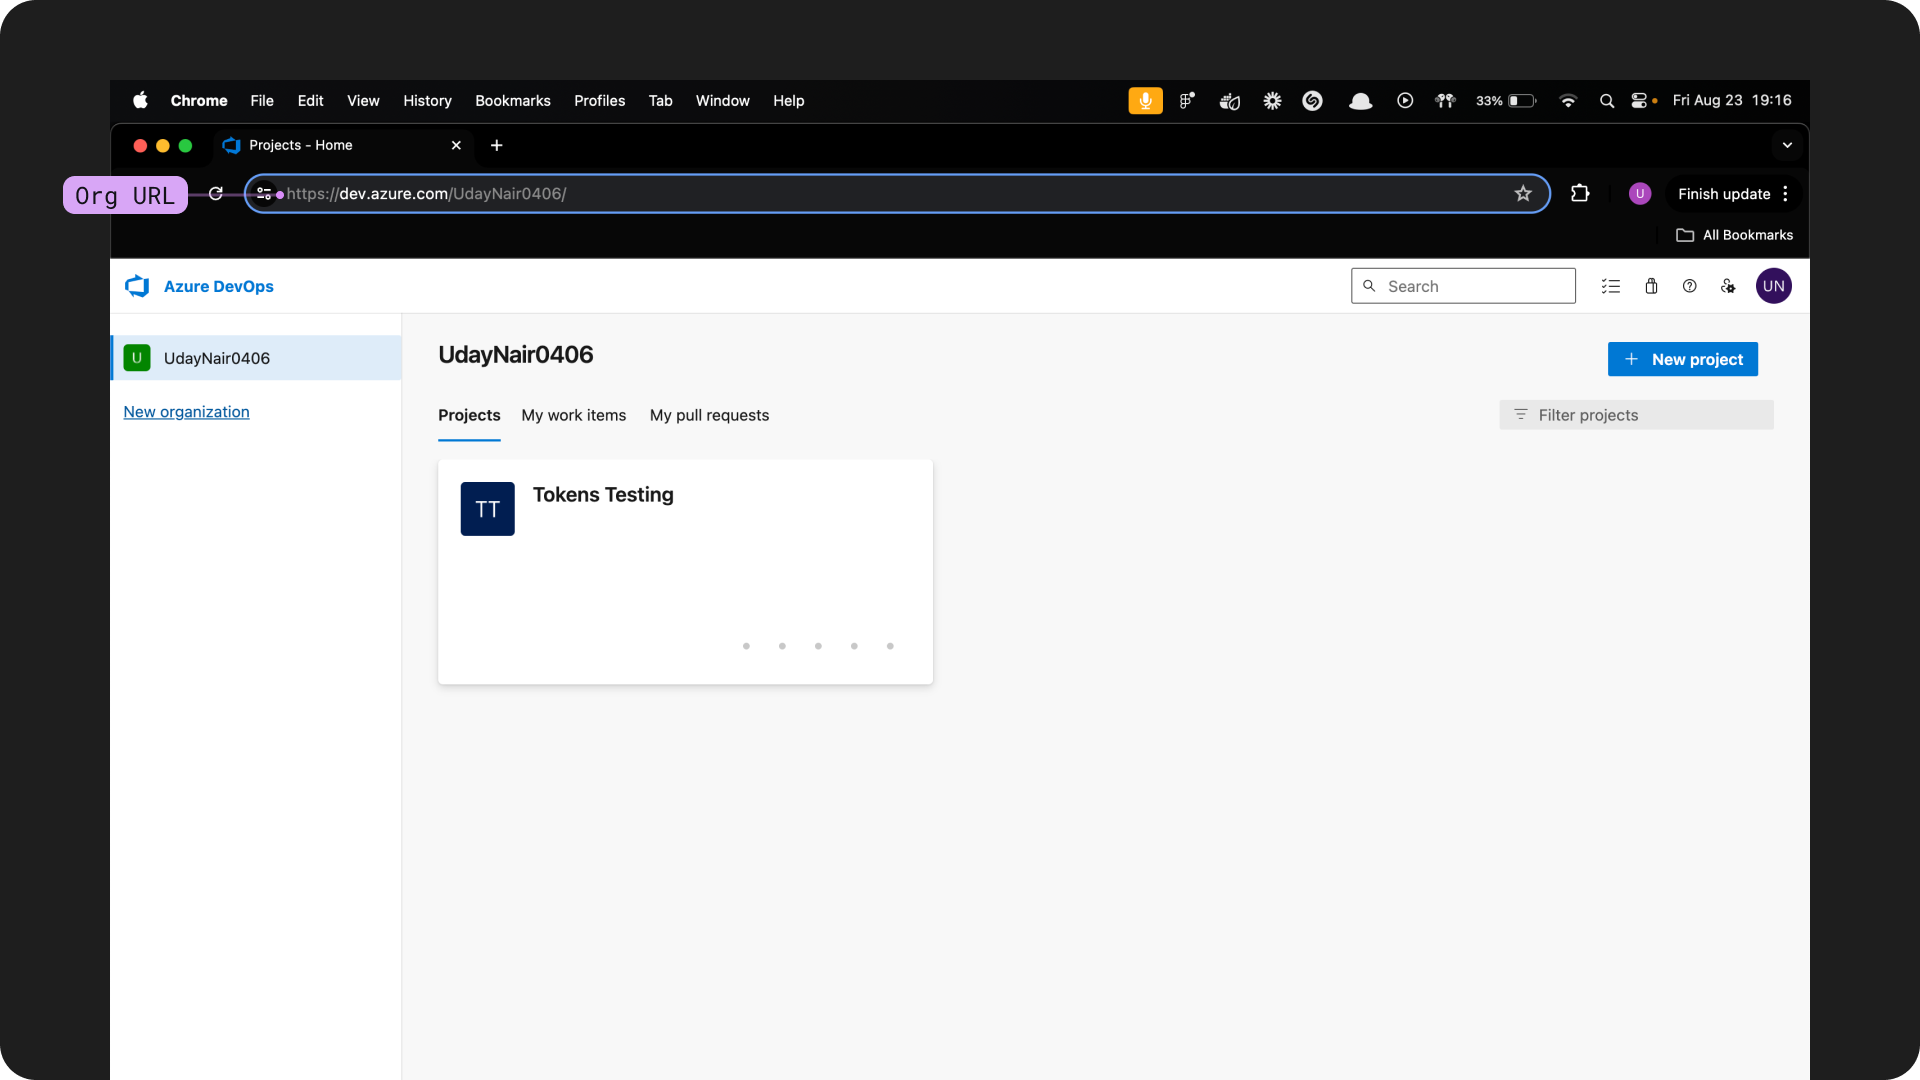Viewport: 1920px width, 1080px height.
Task: Select UdayNair0406 organization in sidebar
Action: [x=256, y=358]
